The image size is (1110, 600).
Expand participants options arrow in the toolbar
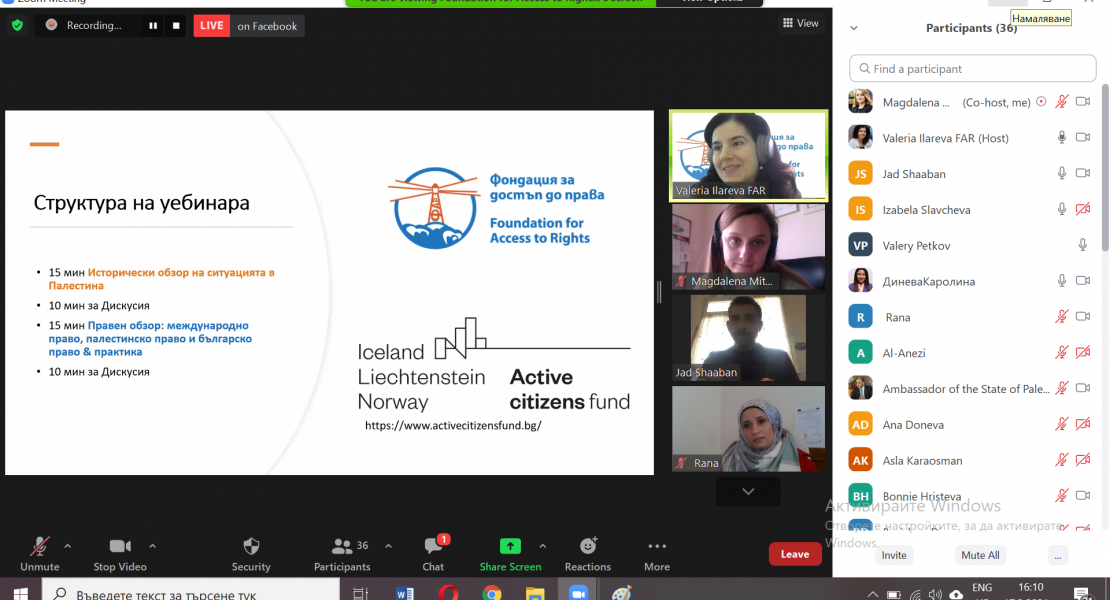389,546
